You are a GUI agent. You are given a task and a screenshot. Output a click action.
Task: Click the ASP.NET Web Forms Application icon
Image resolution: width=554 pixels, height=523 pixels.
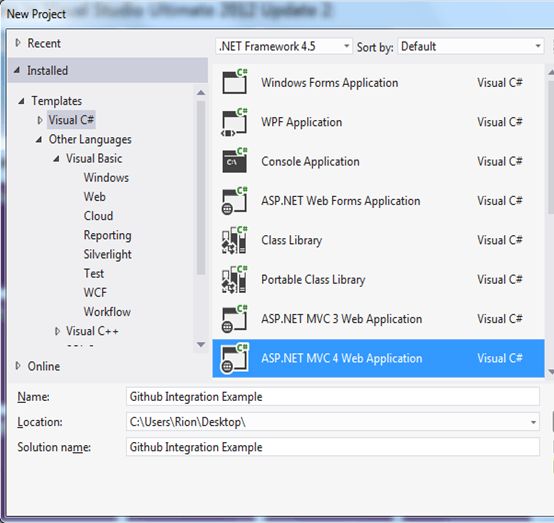click(x=235, y=201)
